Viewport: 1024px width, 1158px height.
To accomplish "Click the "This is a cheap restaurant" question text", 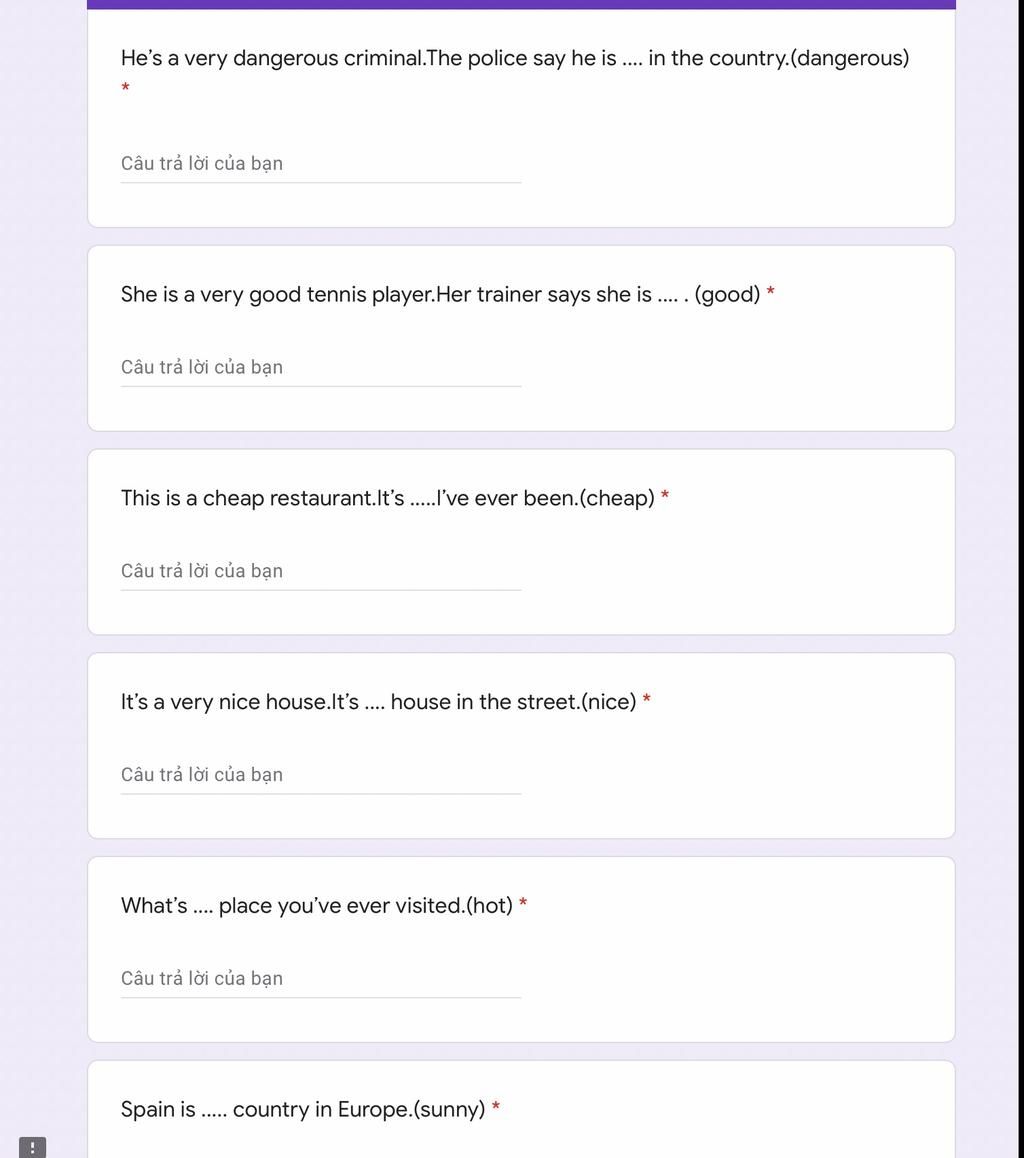I will pos(388,499).
